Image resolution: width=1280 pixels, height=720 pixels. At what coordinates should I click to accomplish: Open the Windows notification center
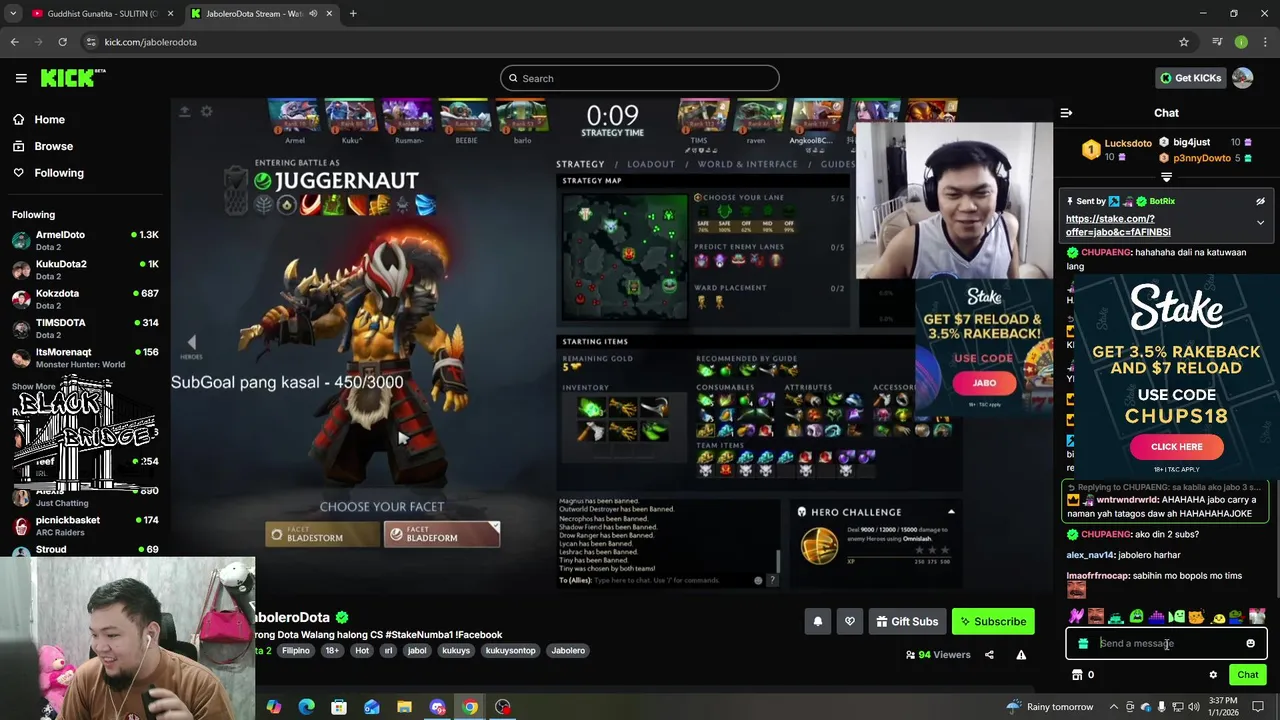pyautogui.click(x=1258, y=707)
